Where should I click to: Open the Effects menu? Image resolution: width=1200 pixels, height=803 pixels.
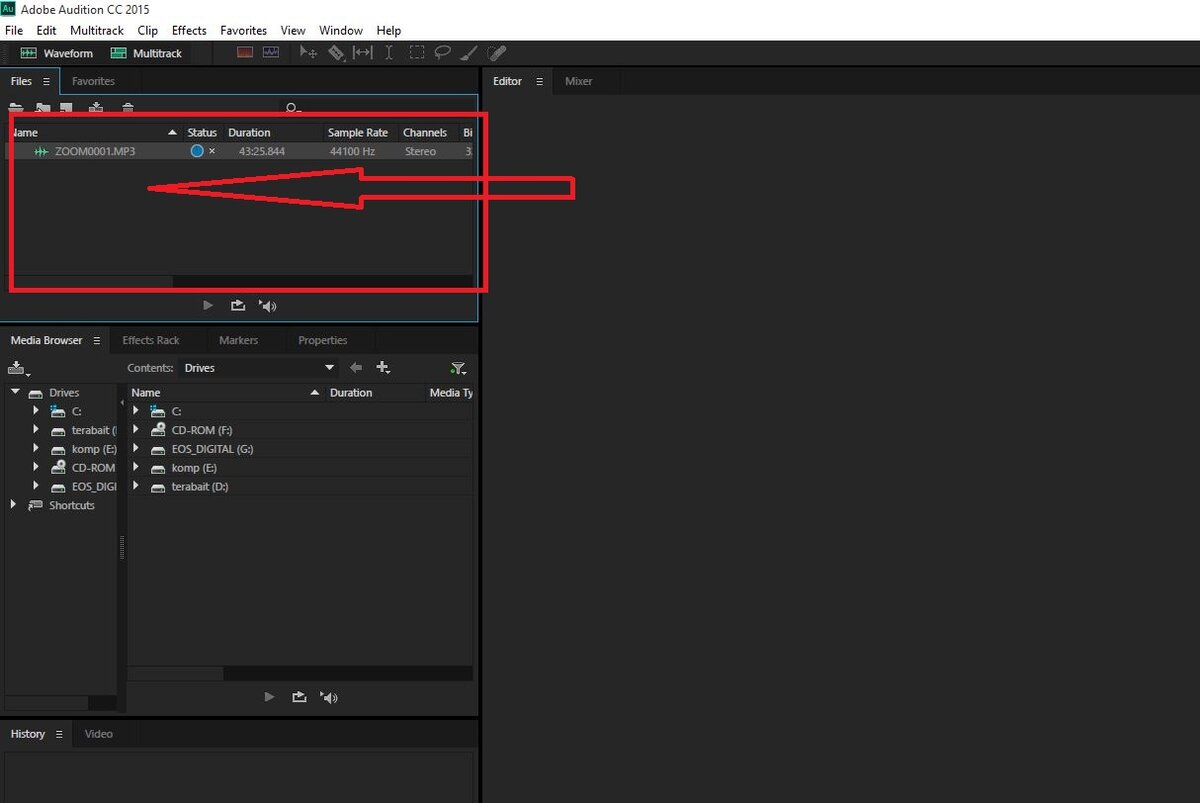189,31
